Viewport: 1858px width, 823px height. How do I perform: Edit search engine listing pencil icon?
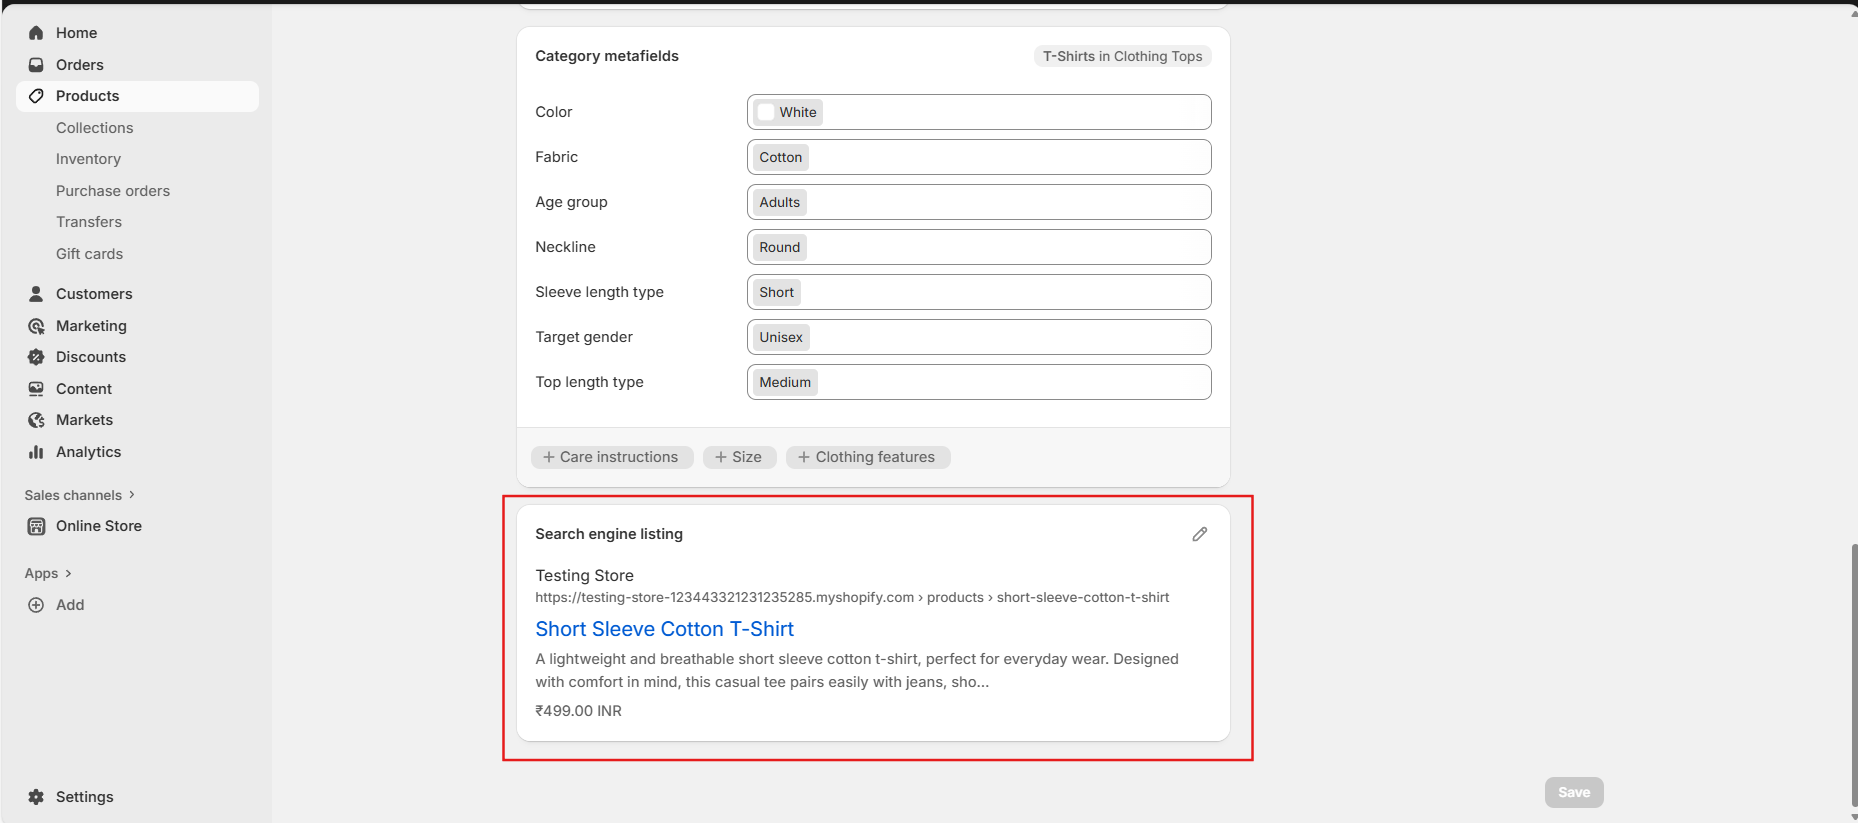pyautogui.click(x=1199, y=534)
